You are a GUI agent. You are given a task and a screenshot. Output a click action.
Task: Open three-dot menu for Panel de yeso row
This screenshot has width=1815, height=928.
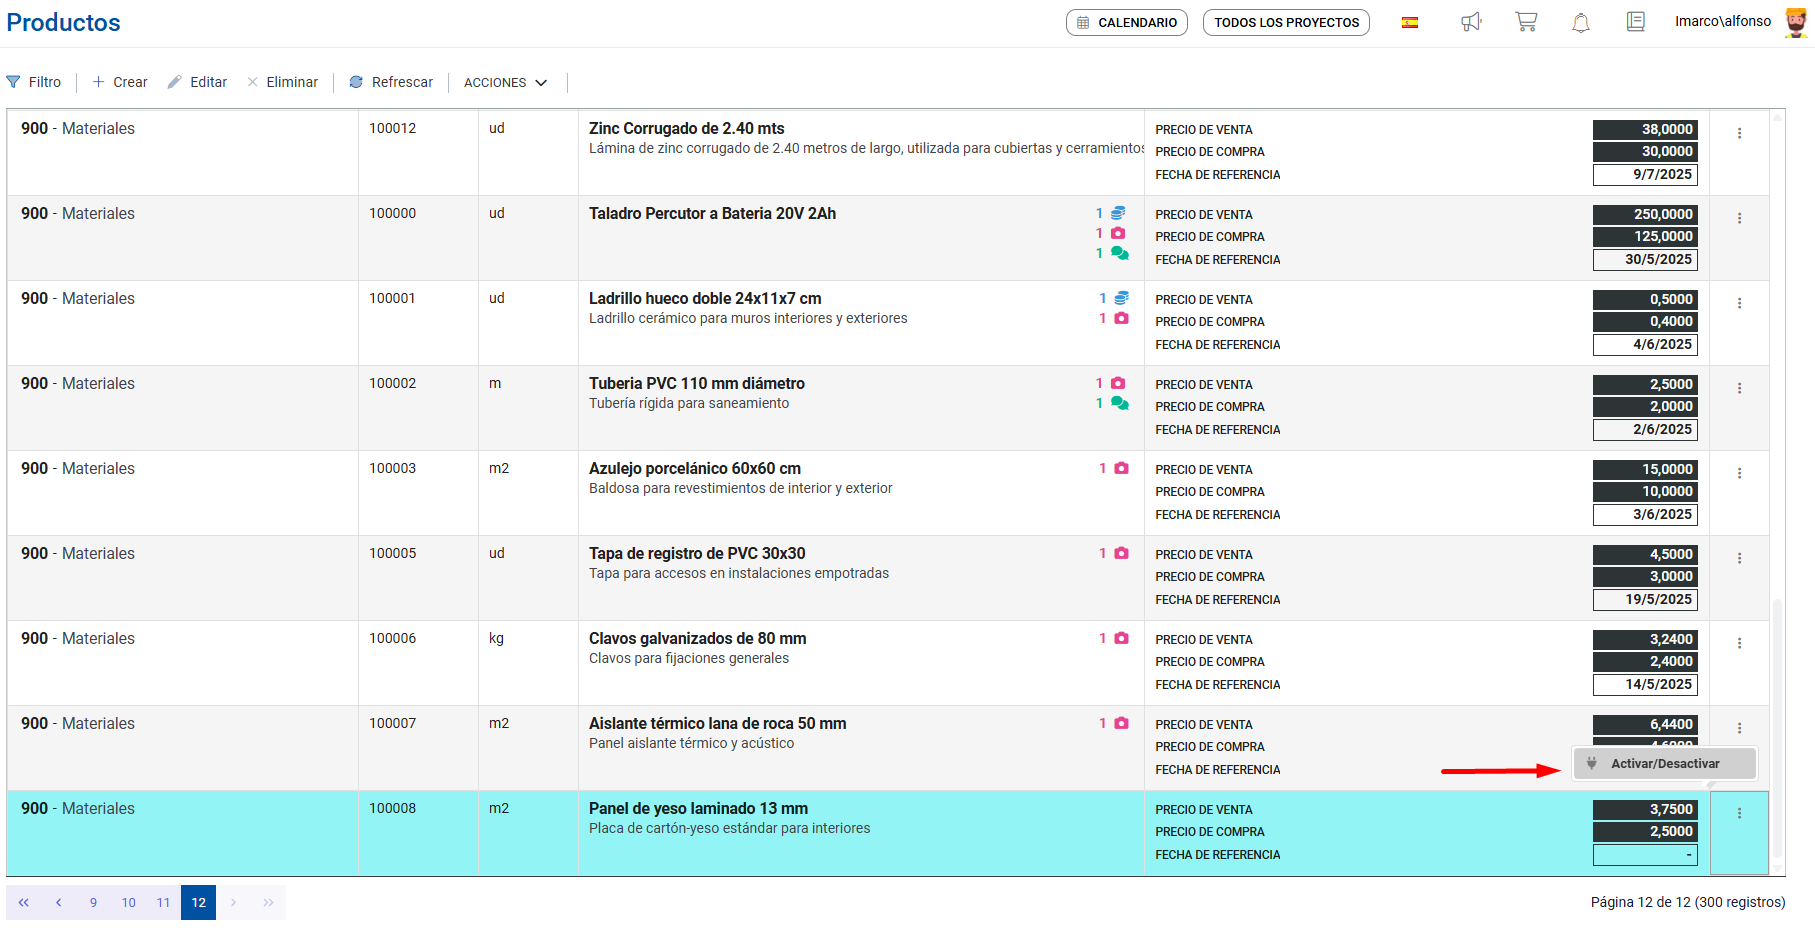coord(1739,813)
